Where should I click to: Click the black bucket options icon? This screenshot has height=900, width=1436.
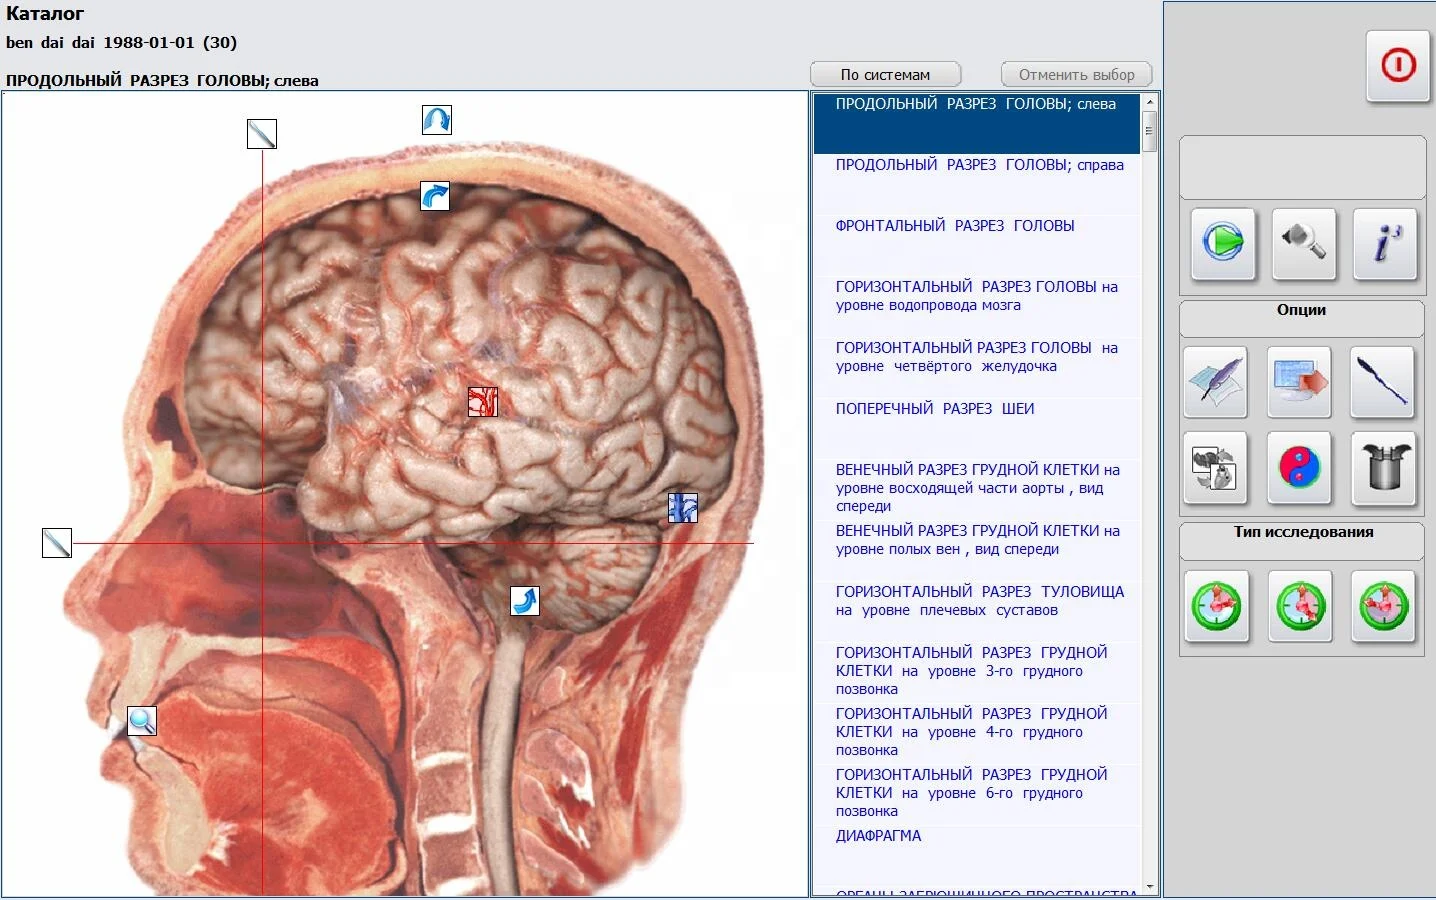click(1384, 467)
